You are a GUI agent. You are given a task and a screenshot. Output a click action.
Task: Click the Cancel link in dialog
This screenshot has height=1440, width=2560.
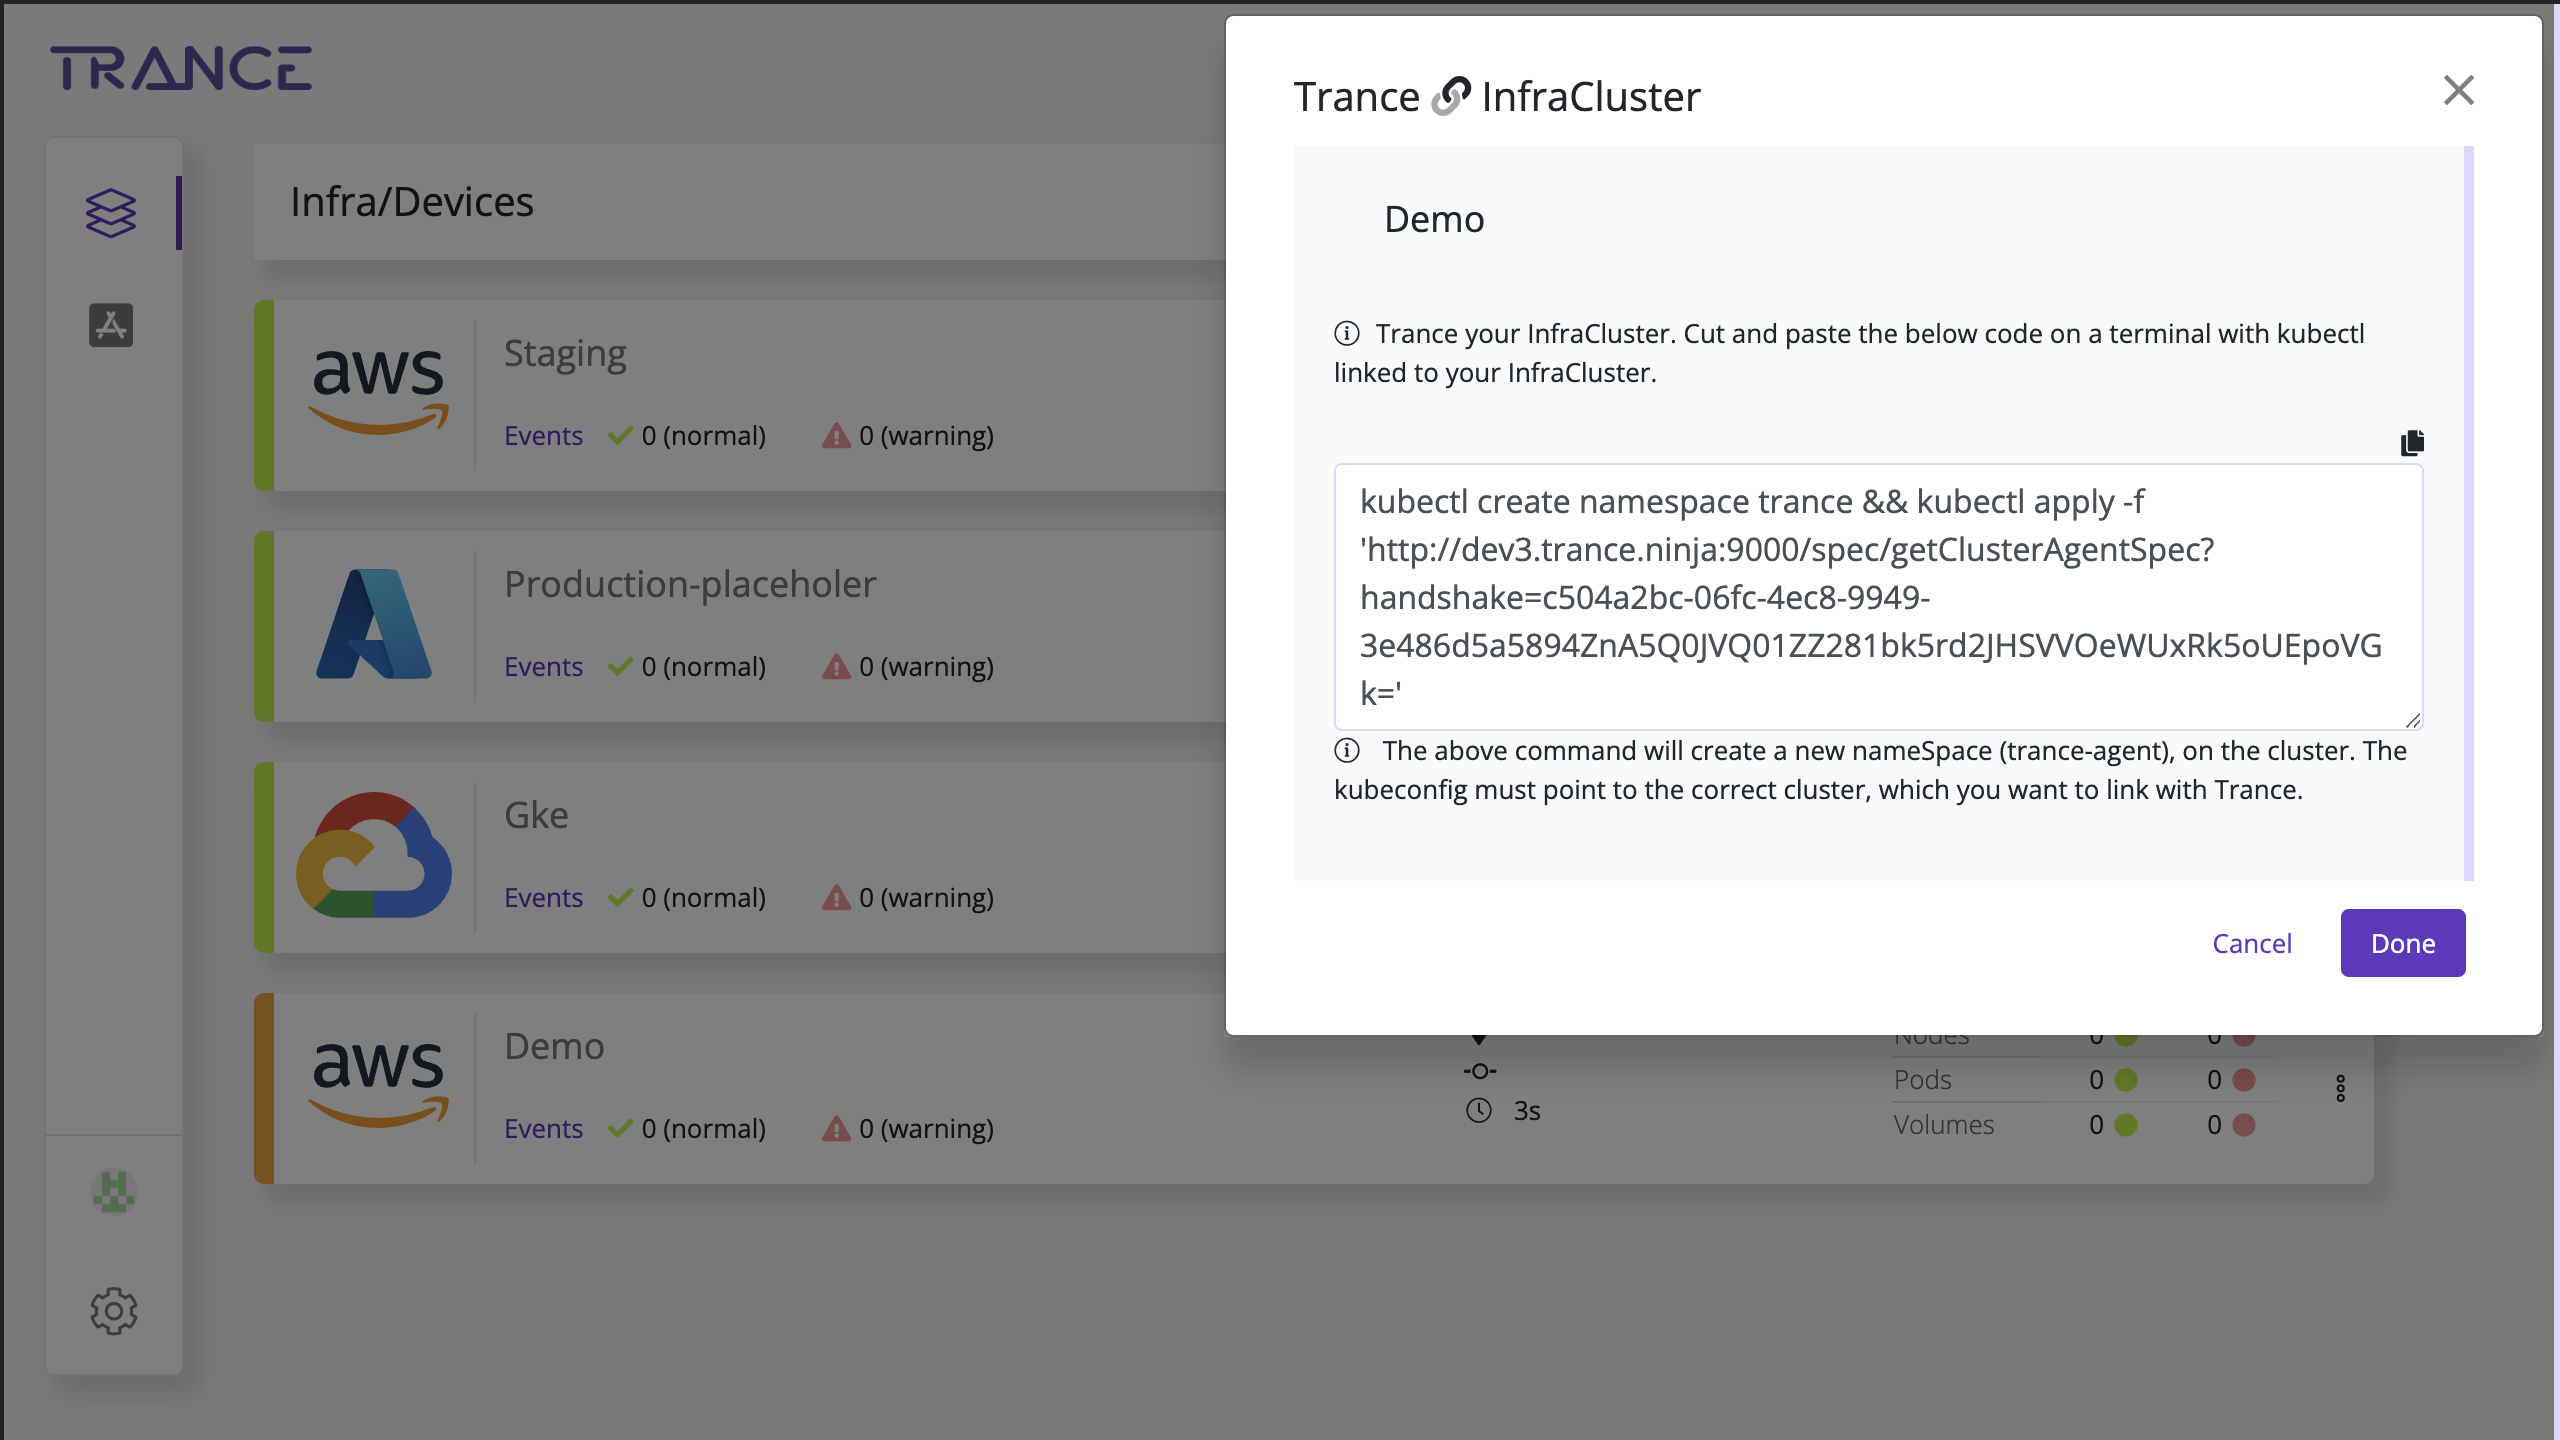pos(2251,943)
